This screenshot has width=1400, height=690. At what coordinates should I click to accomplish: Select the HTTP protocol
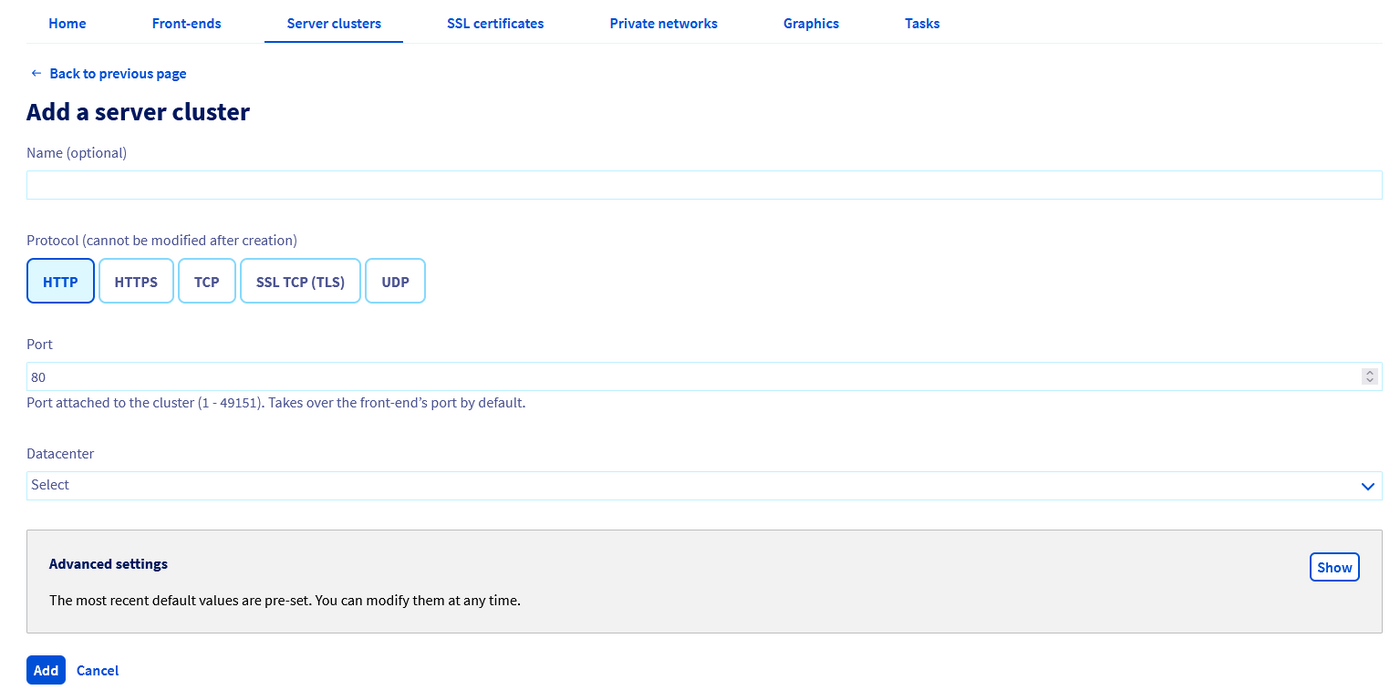(x=60, y=281)
